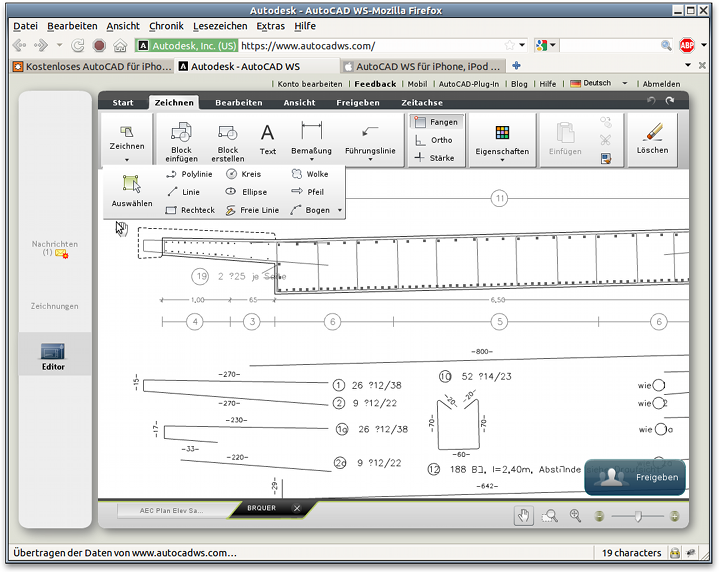Expand the Bemaßung dropdown
The image size is (719, 572).
(311, 160)
